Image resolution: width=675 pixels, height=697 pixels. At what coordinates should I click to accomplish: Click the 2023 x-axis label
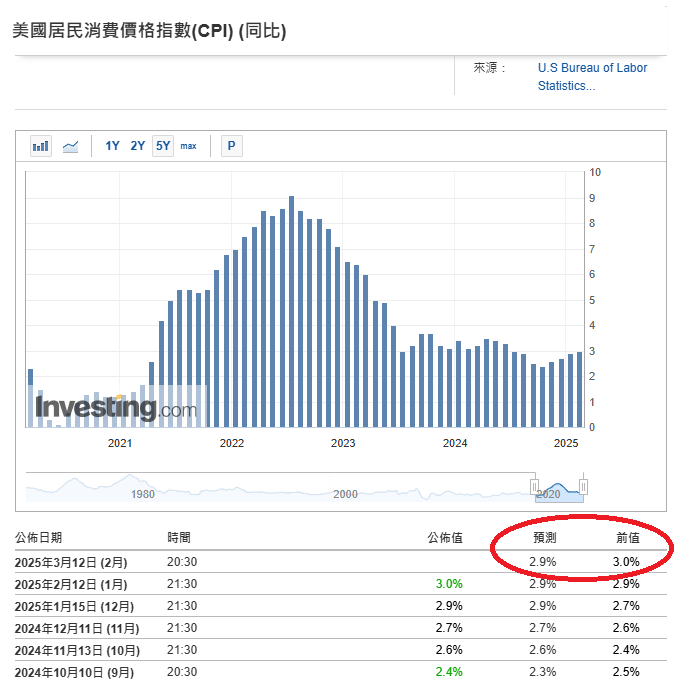(x=343, y=443)
